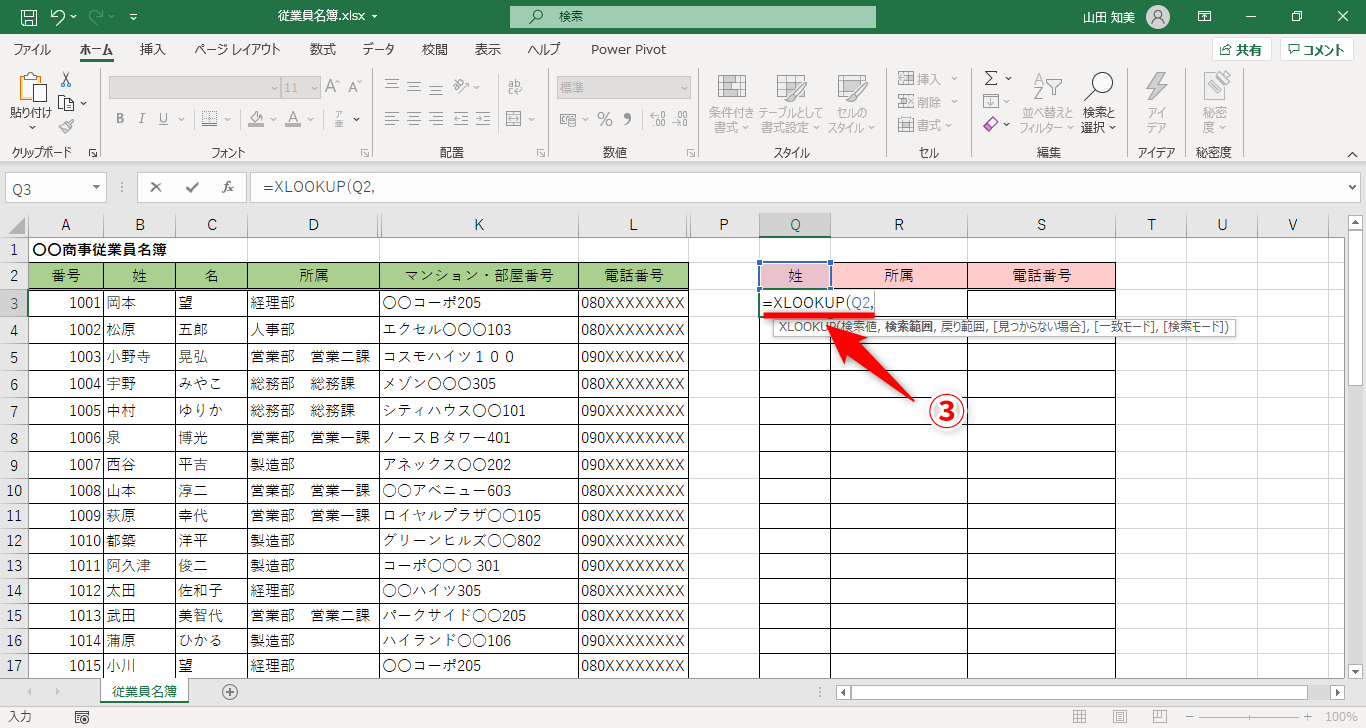Expand the formula bar

pos(1353,187)
